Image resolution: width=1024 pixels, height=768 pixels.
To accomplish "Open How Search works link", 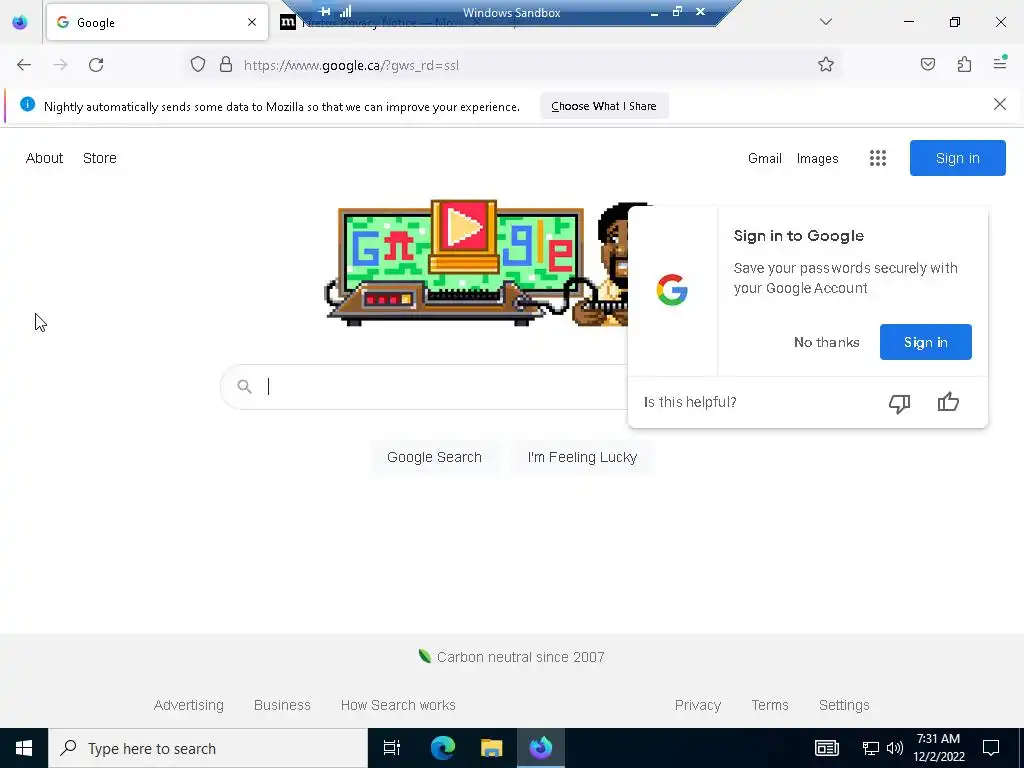I will pos(398,705).
